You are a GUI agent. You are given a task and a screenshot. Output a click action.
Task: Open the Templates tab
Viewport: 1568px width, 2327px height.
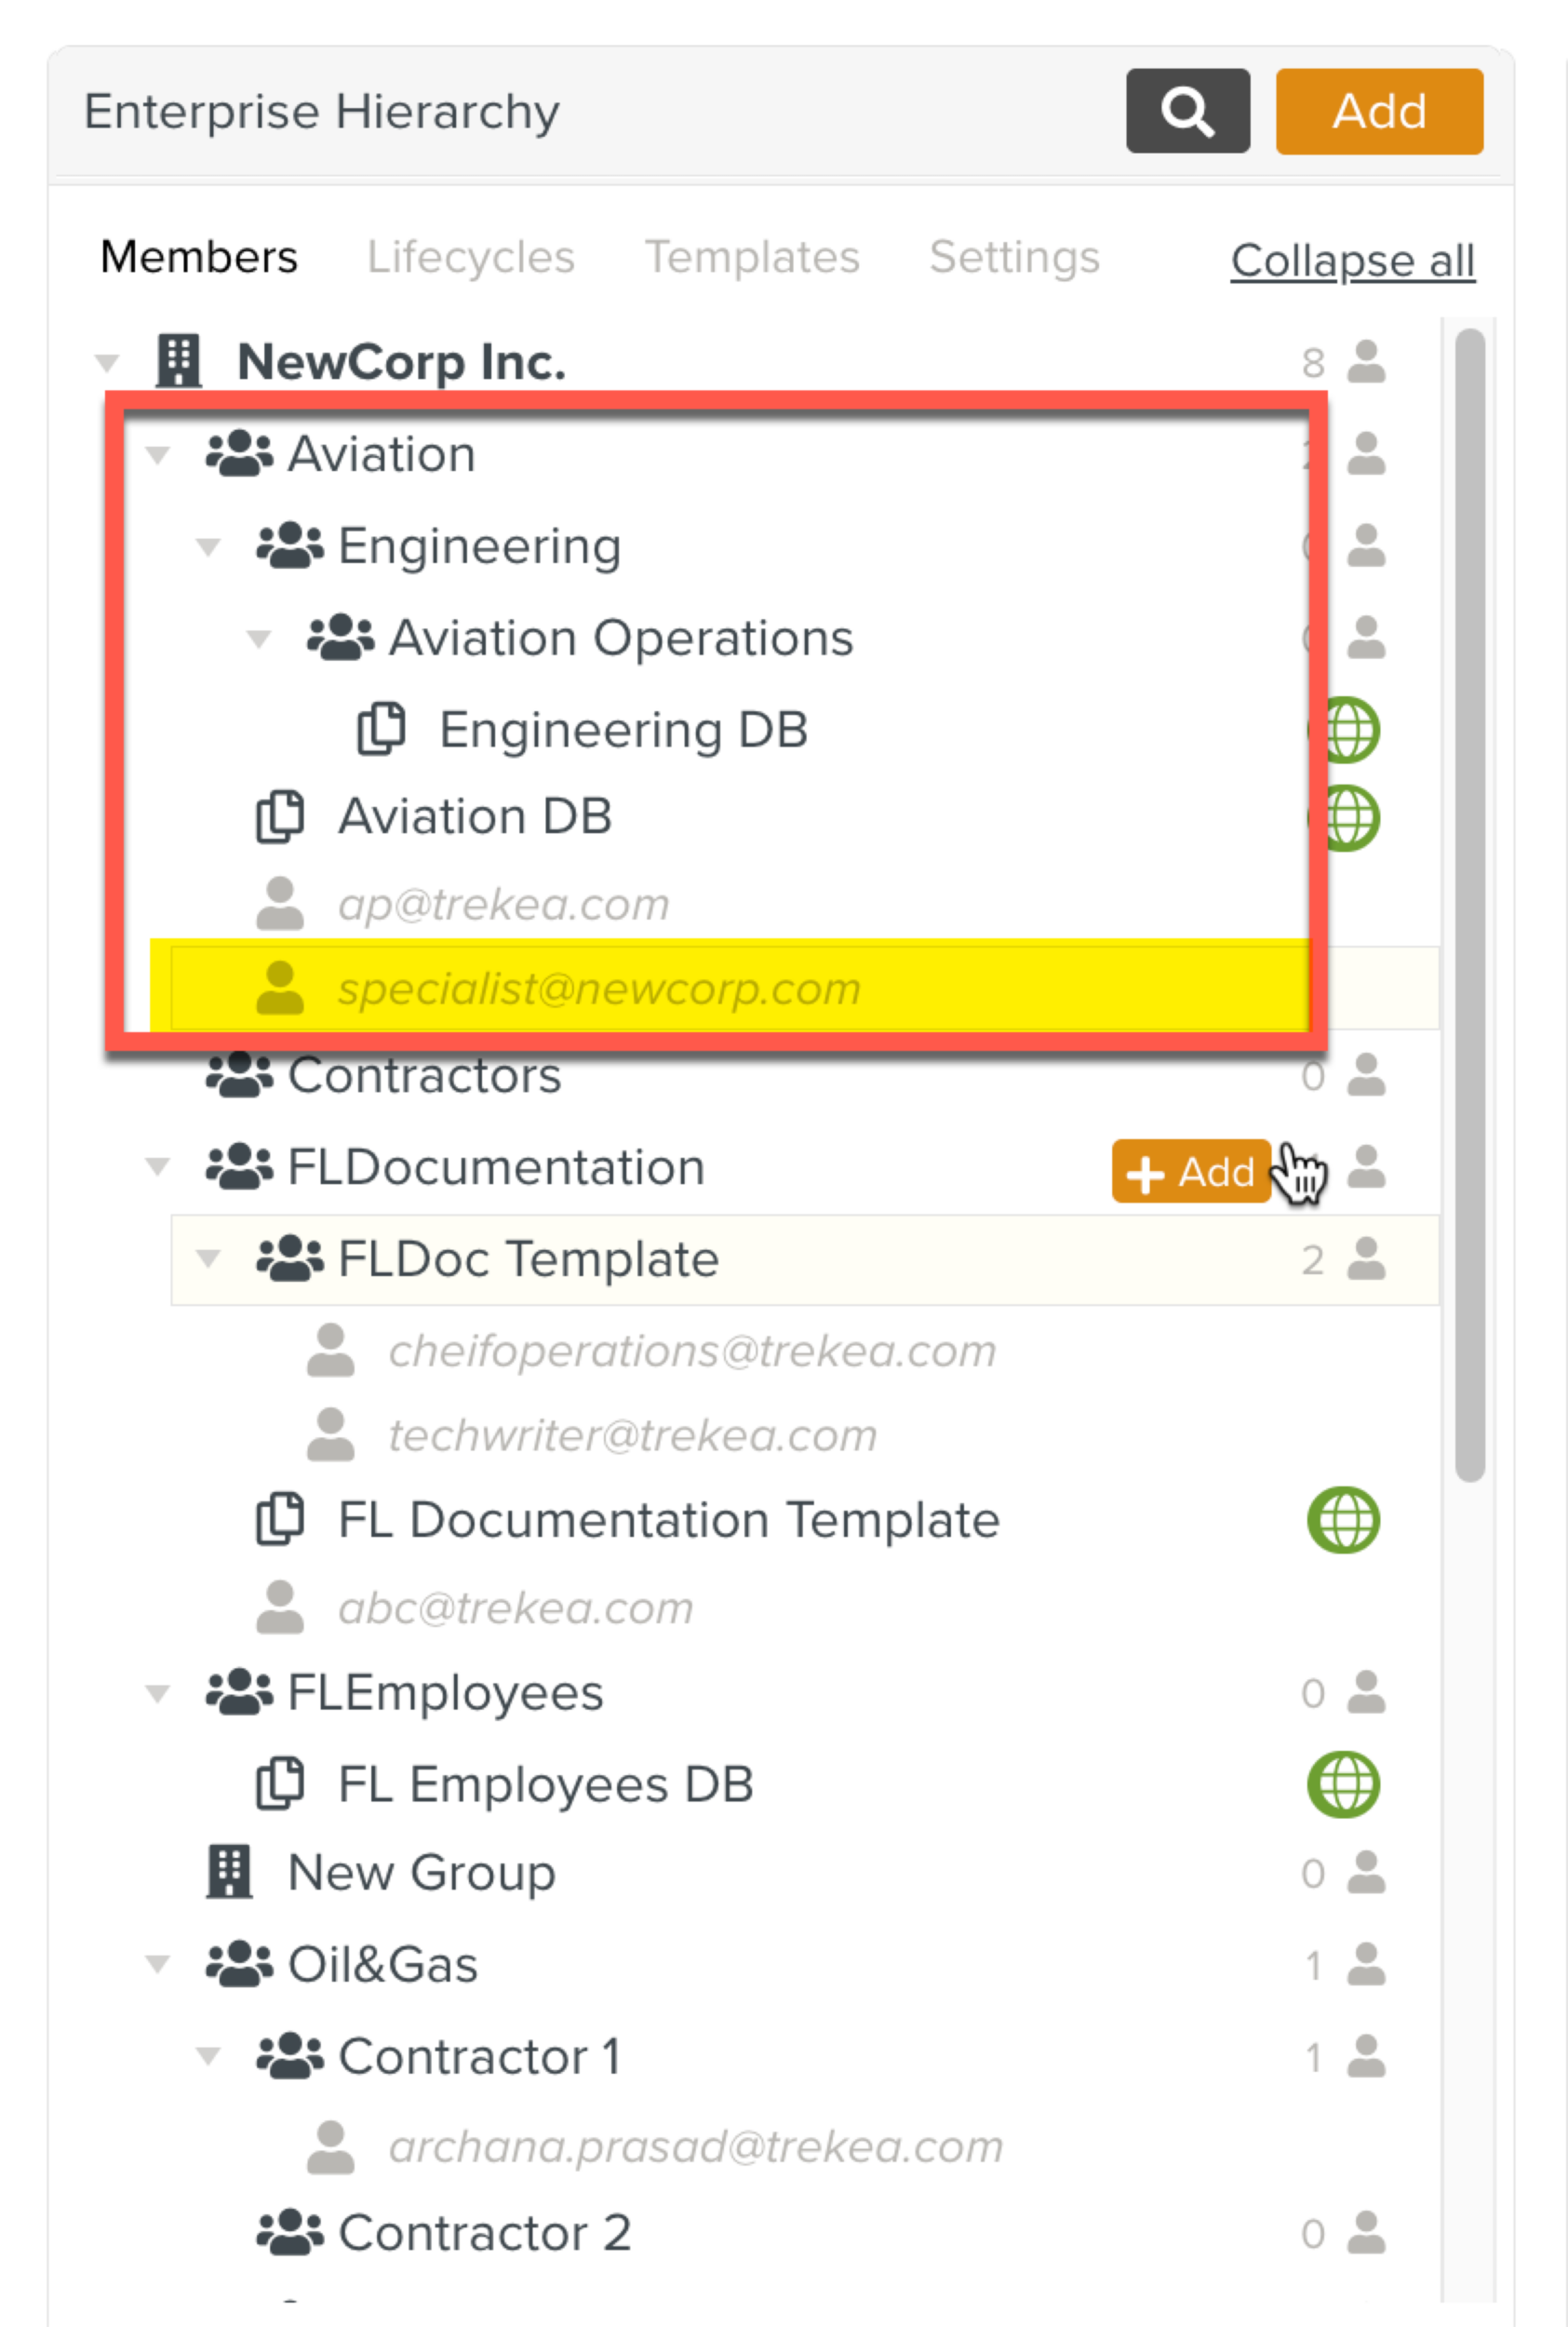coord(752,257)
